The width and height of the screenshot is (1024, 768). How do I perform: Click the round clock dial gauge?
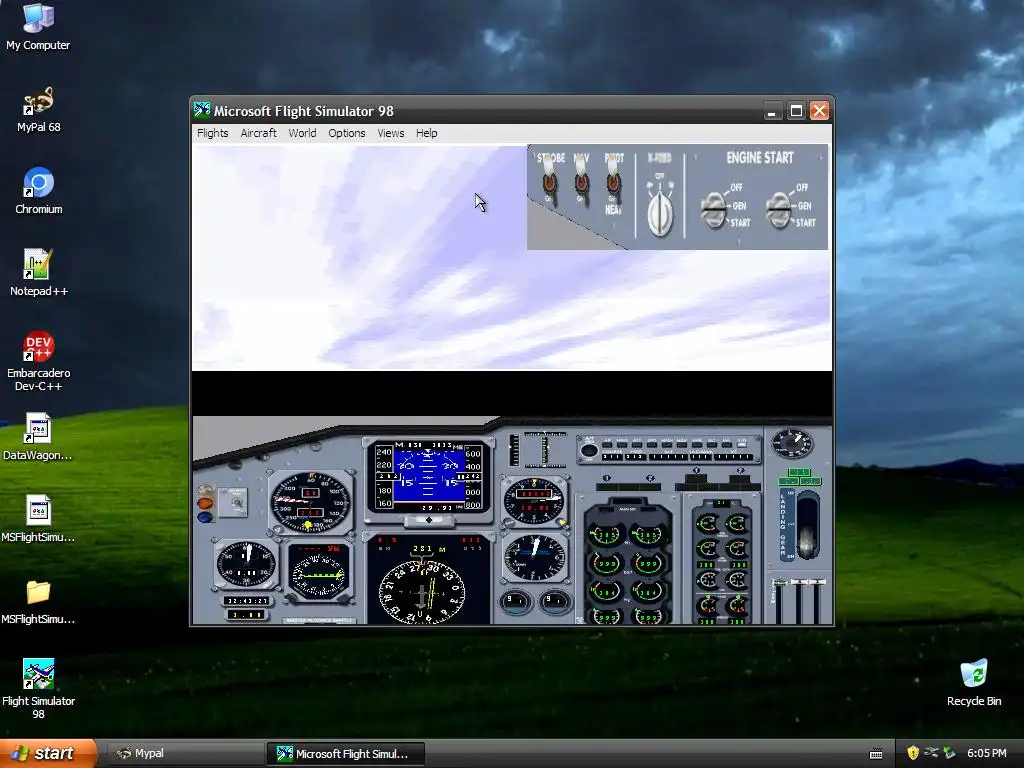(246, 564)
